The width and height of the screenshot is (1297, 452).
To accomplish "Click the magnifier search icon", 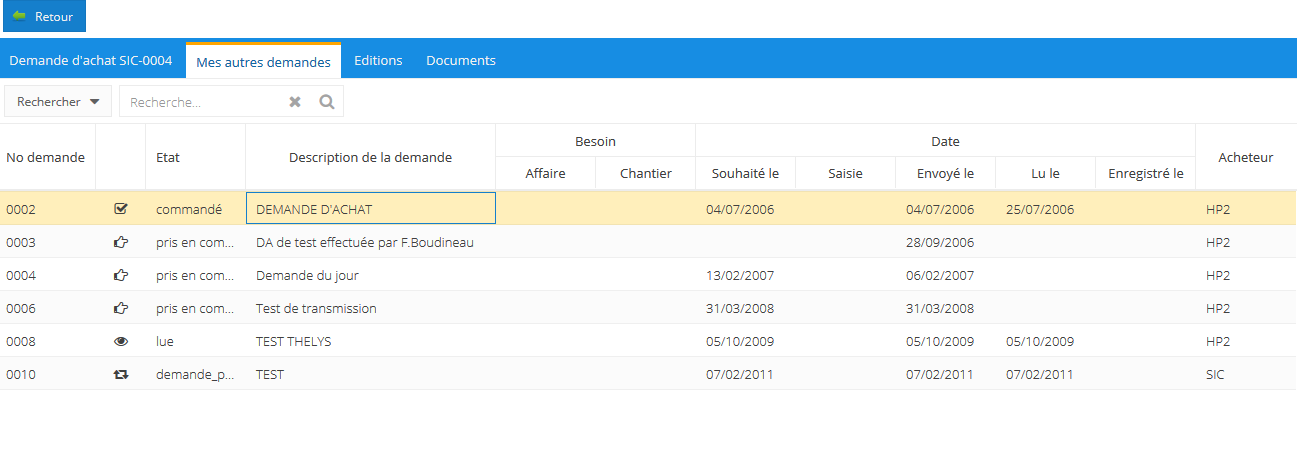I will coord(326,101).
